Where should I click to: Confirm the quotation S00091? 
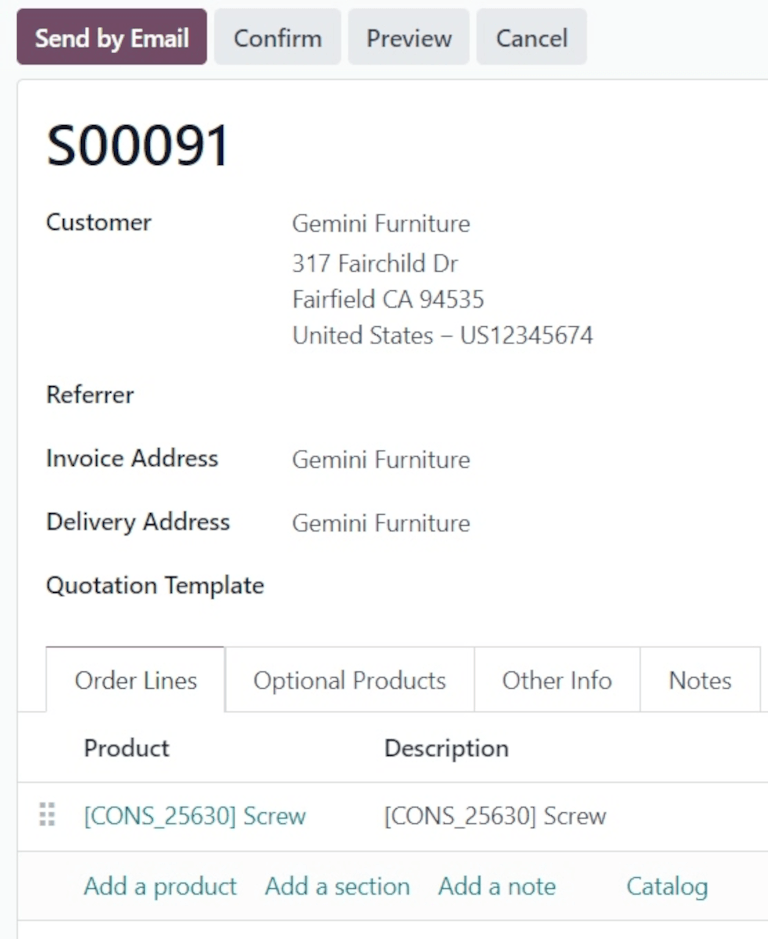tap(277, 37)
